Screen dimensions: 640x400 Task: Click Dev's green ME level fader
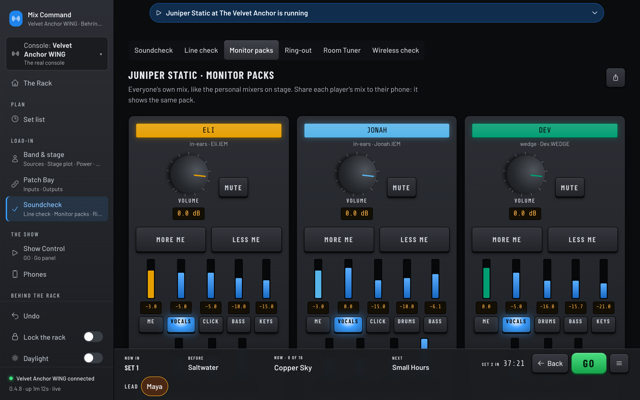[486, 279]
